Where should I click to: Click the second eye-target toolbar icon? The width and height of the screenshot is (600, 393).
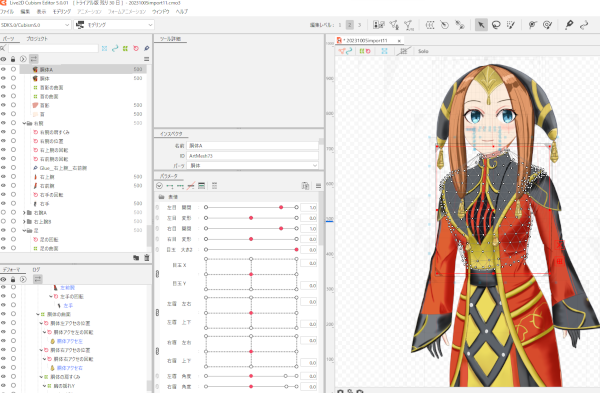pos(547,25)
